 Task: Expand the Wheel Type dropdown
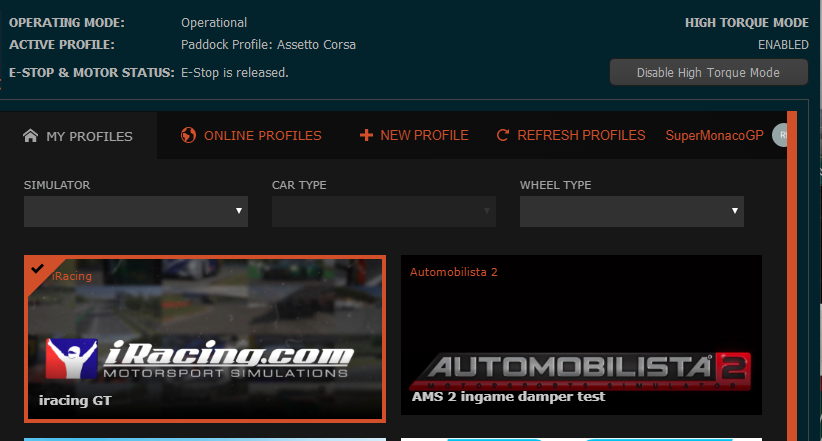[632, 211]
